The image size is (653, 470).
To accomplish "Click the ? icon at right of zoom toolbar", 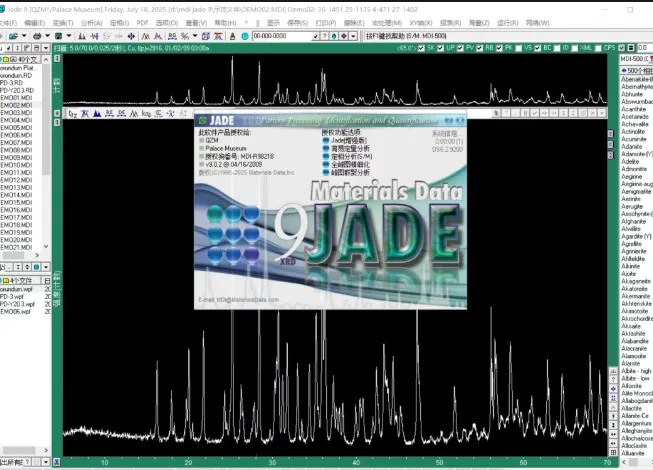I will [x=506, y=113].
